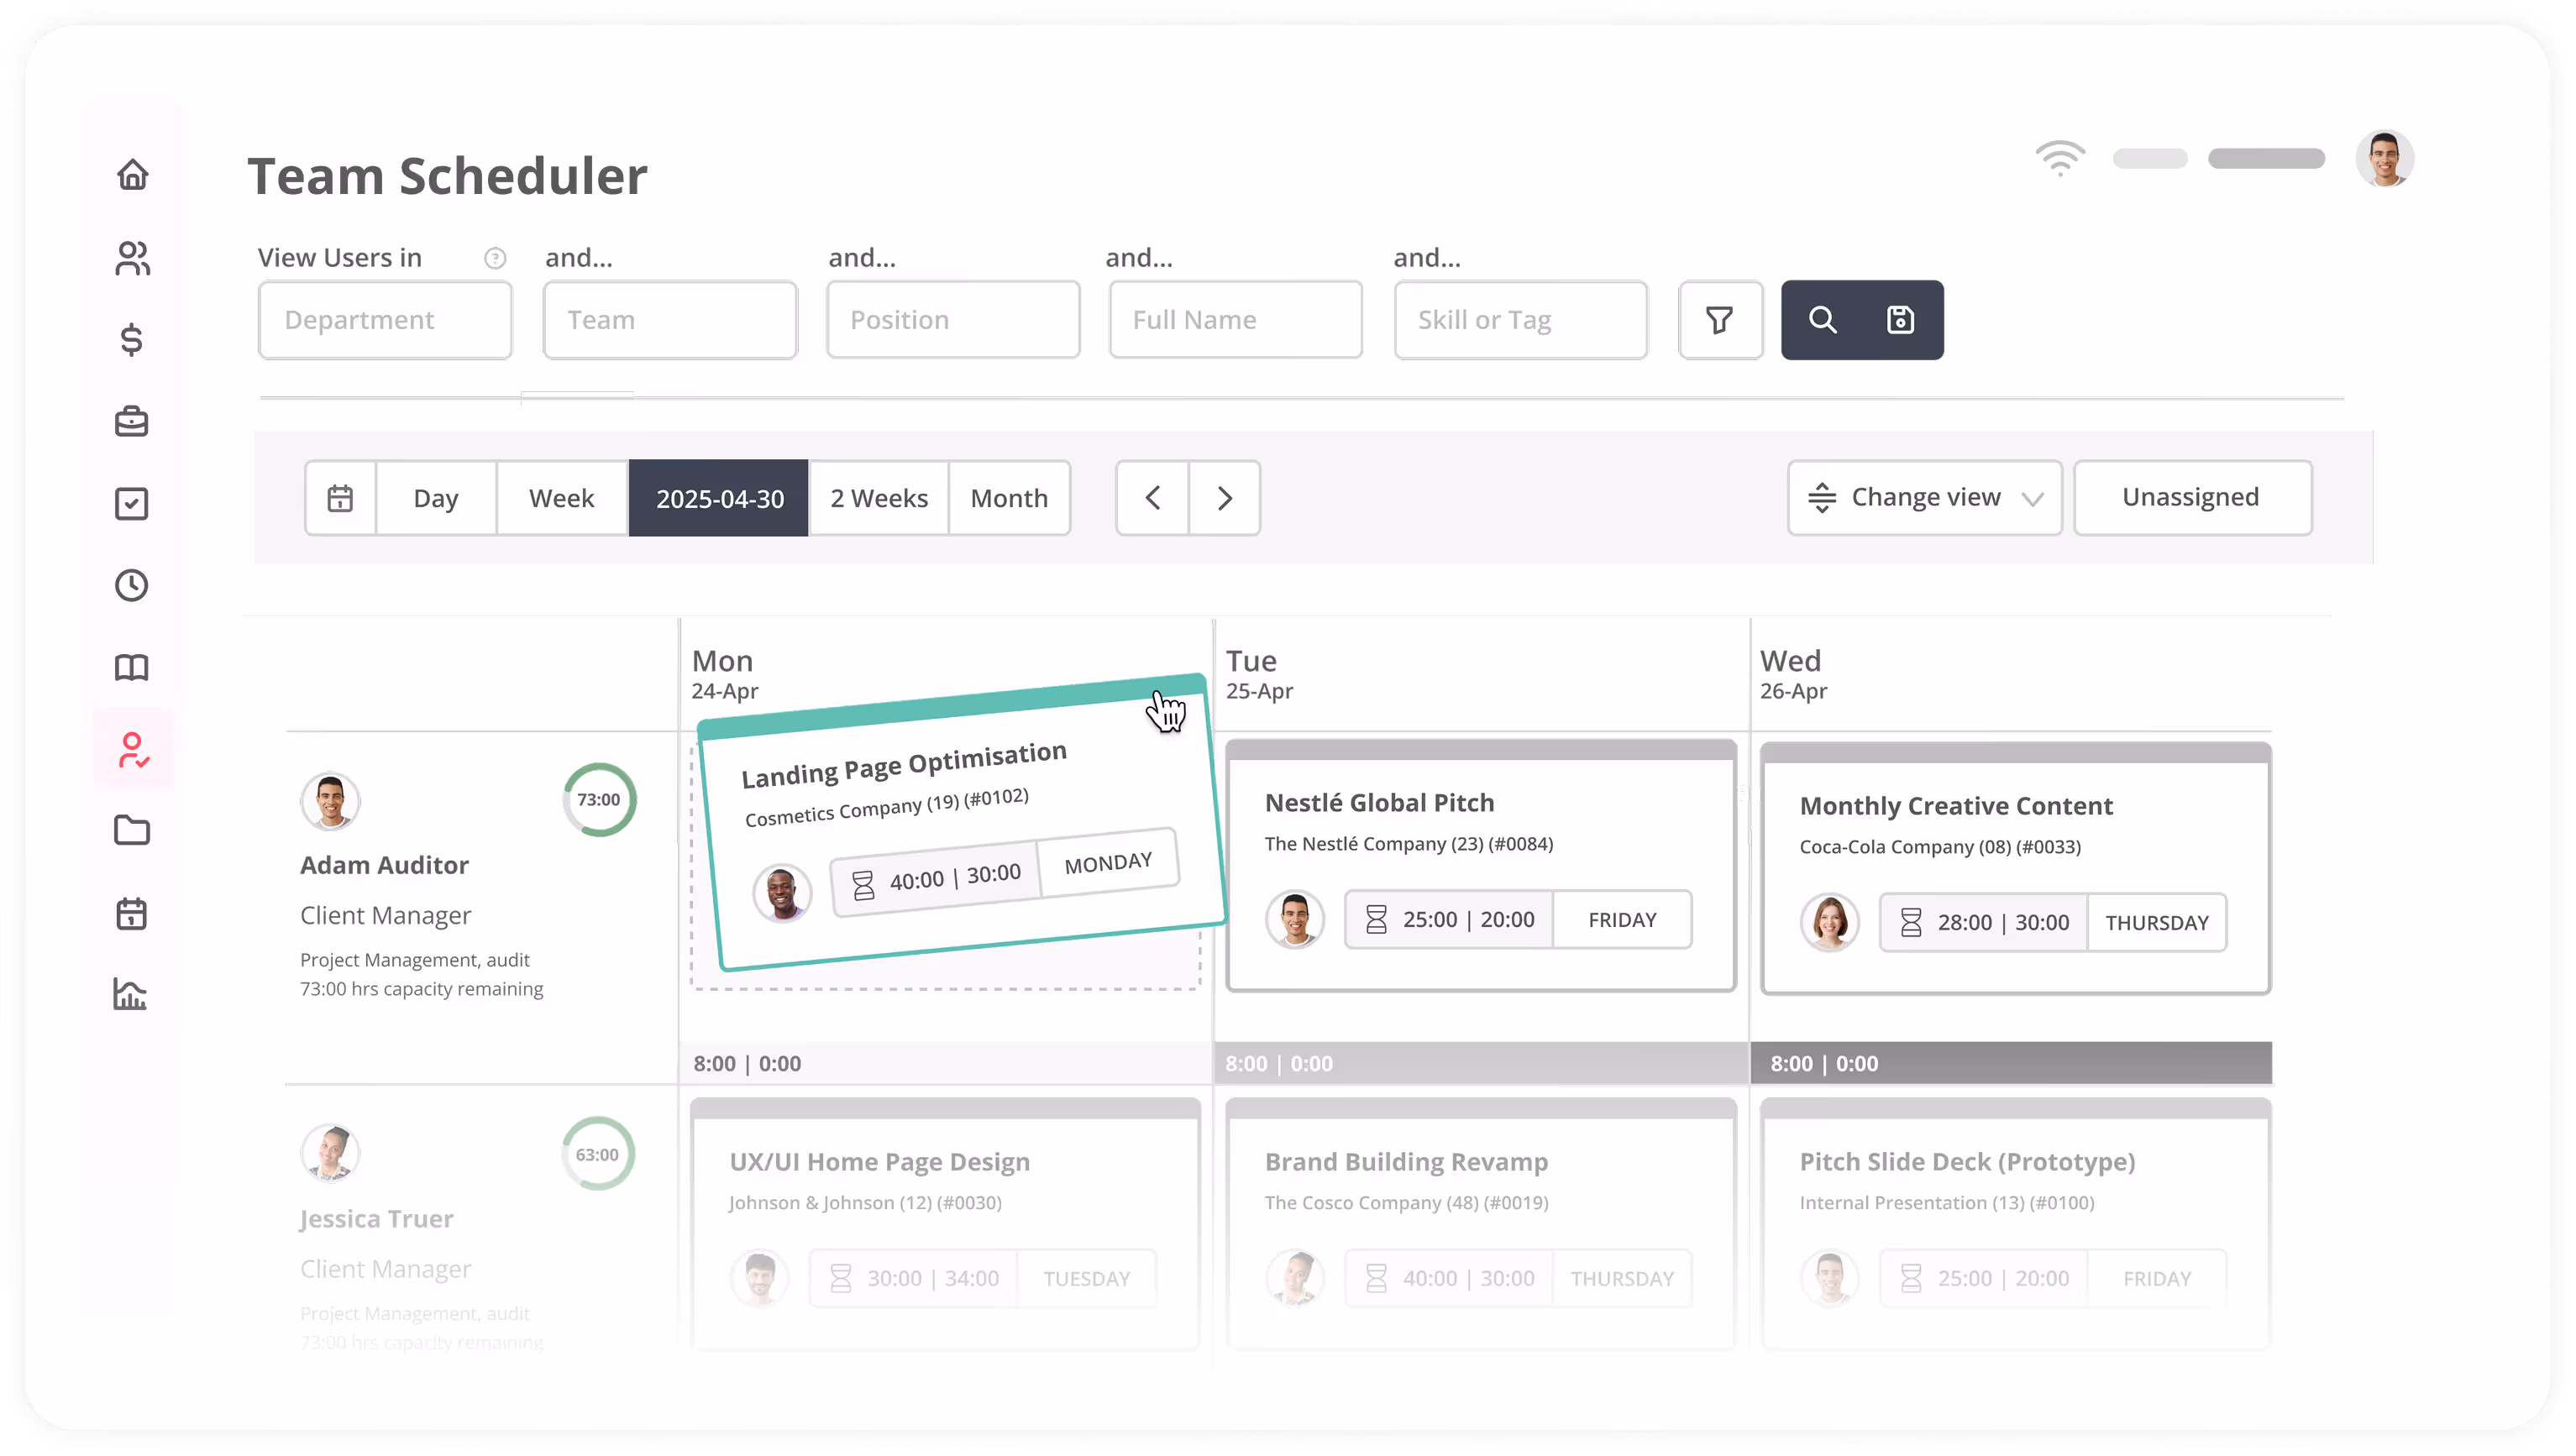Image resolution: width=2576 pixels, height=1456 pixels.
Task: Click the search icon in the dark toolbar
Action: [1823, 320]
